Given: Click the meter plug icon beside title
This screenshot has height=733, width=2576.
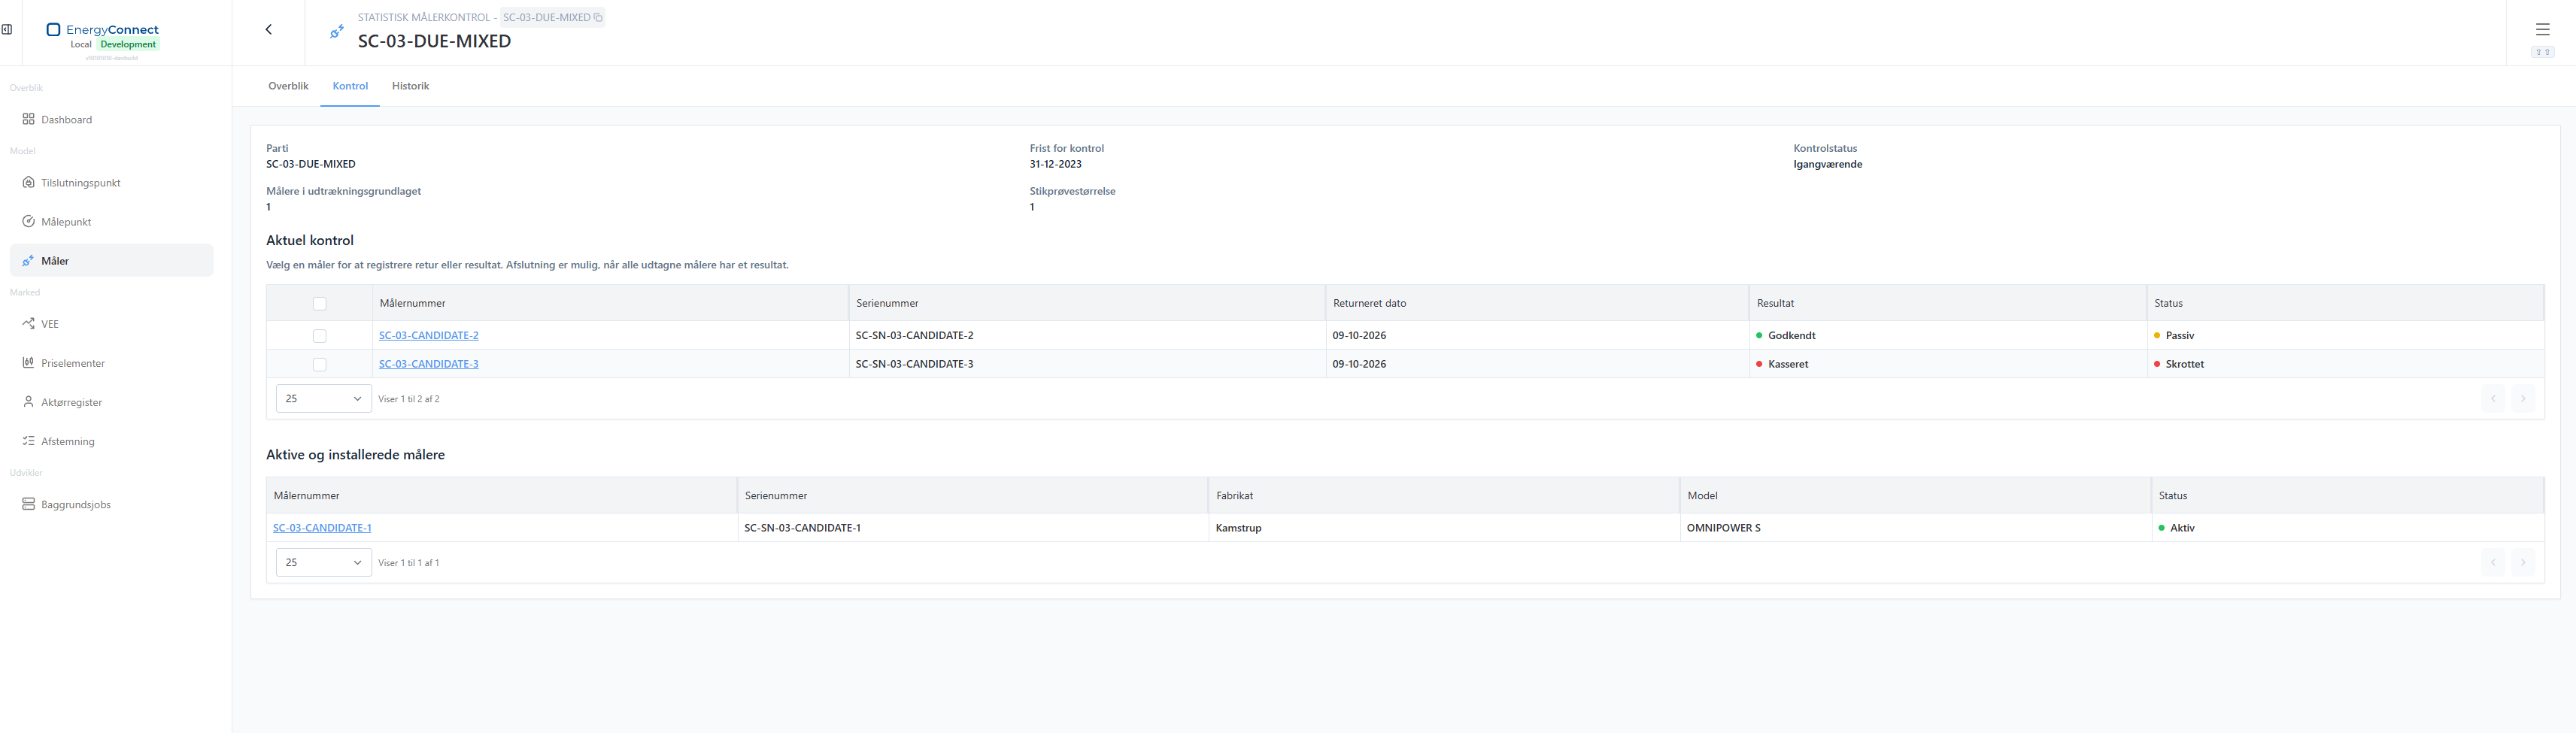Looking at the screenshot, I should coord(337,32).
